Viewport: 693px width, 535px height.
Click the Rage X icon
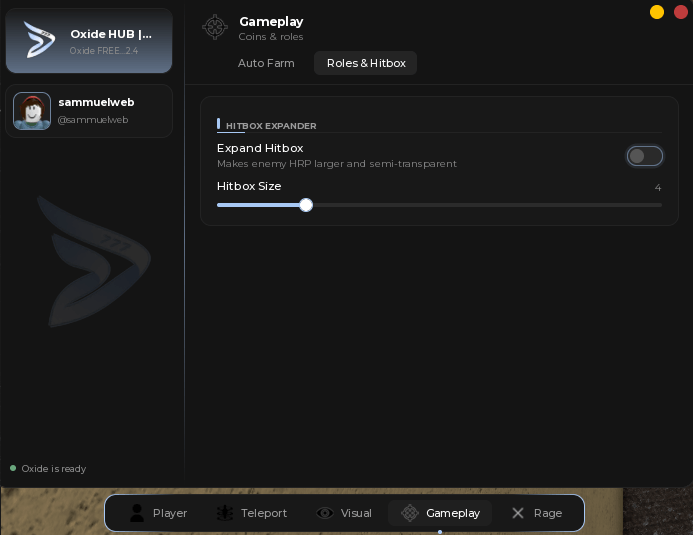coord(518,513)
